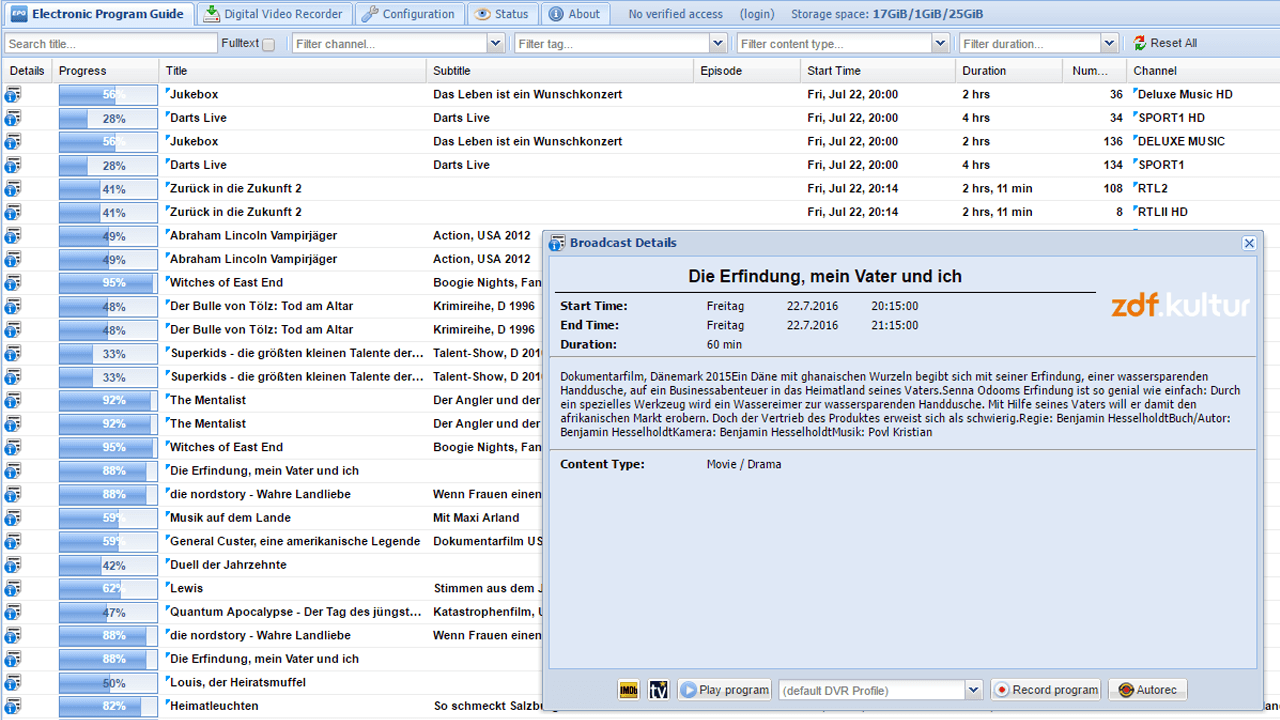Open the Configuration tab

coord(408,14)
